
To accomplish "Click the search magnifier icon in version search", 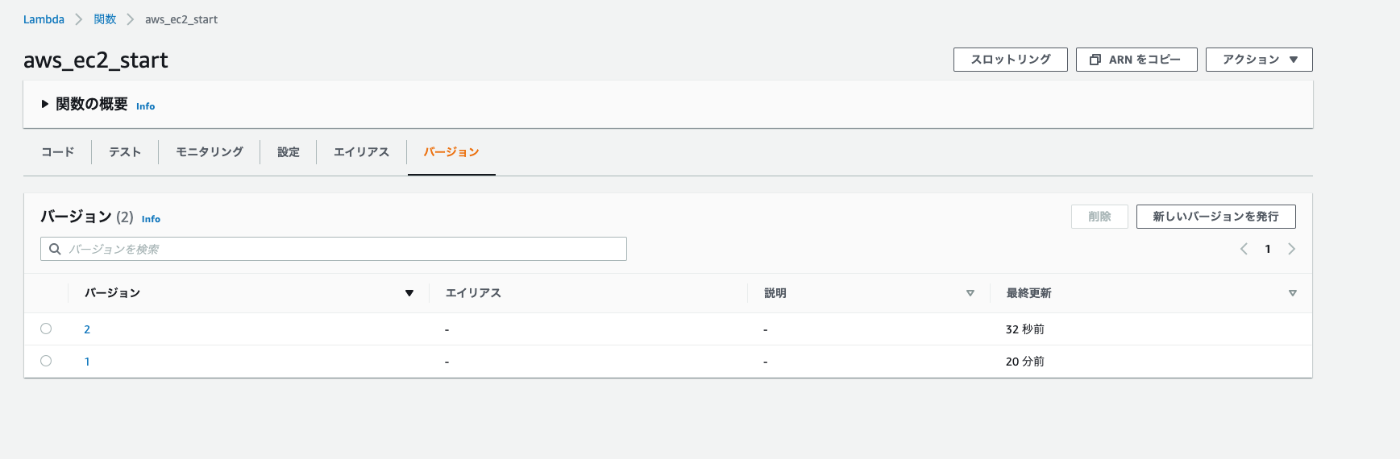I will pos(55,249).
